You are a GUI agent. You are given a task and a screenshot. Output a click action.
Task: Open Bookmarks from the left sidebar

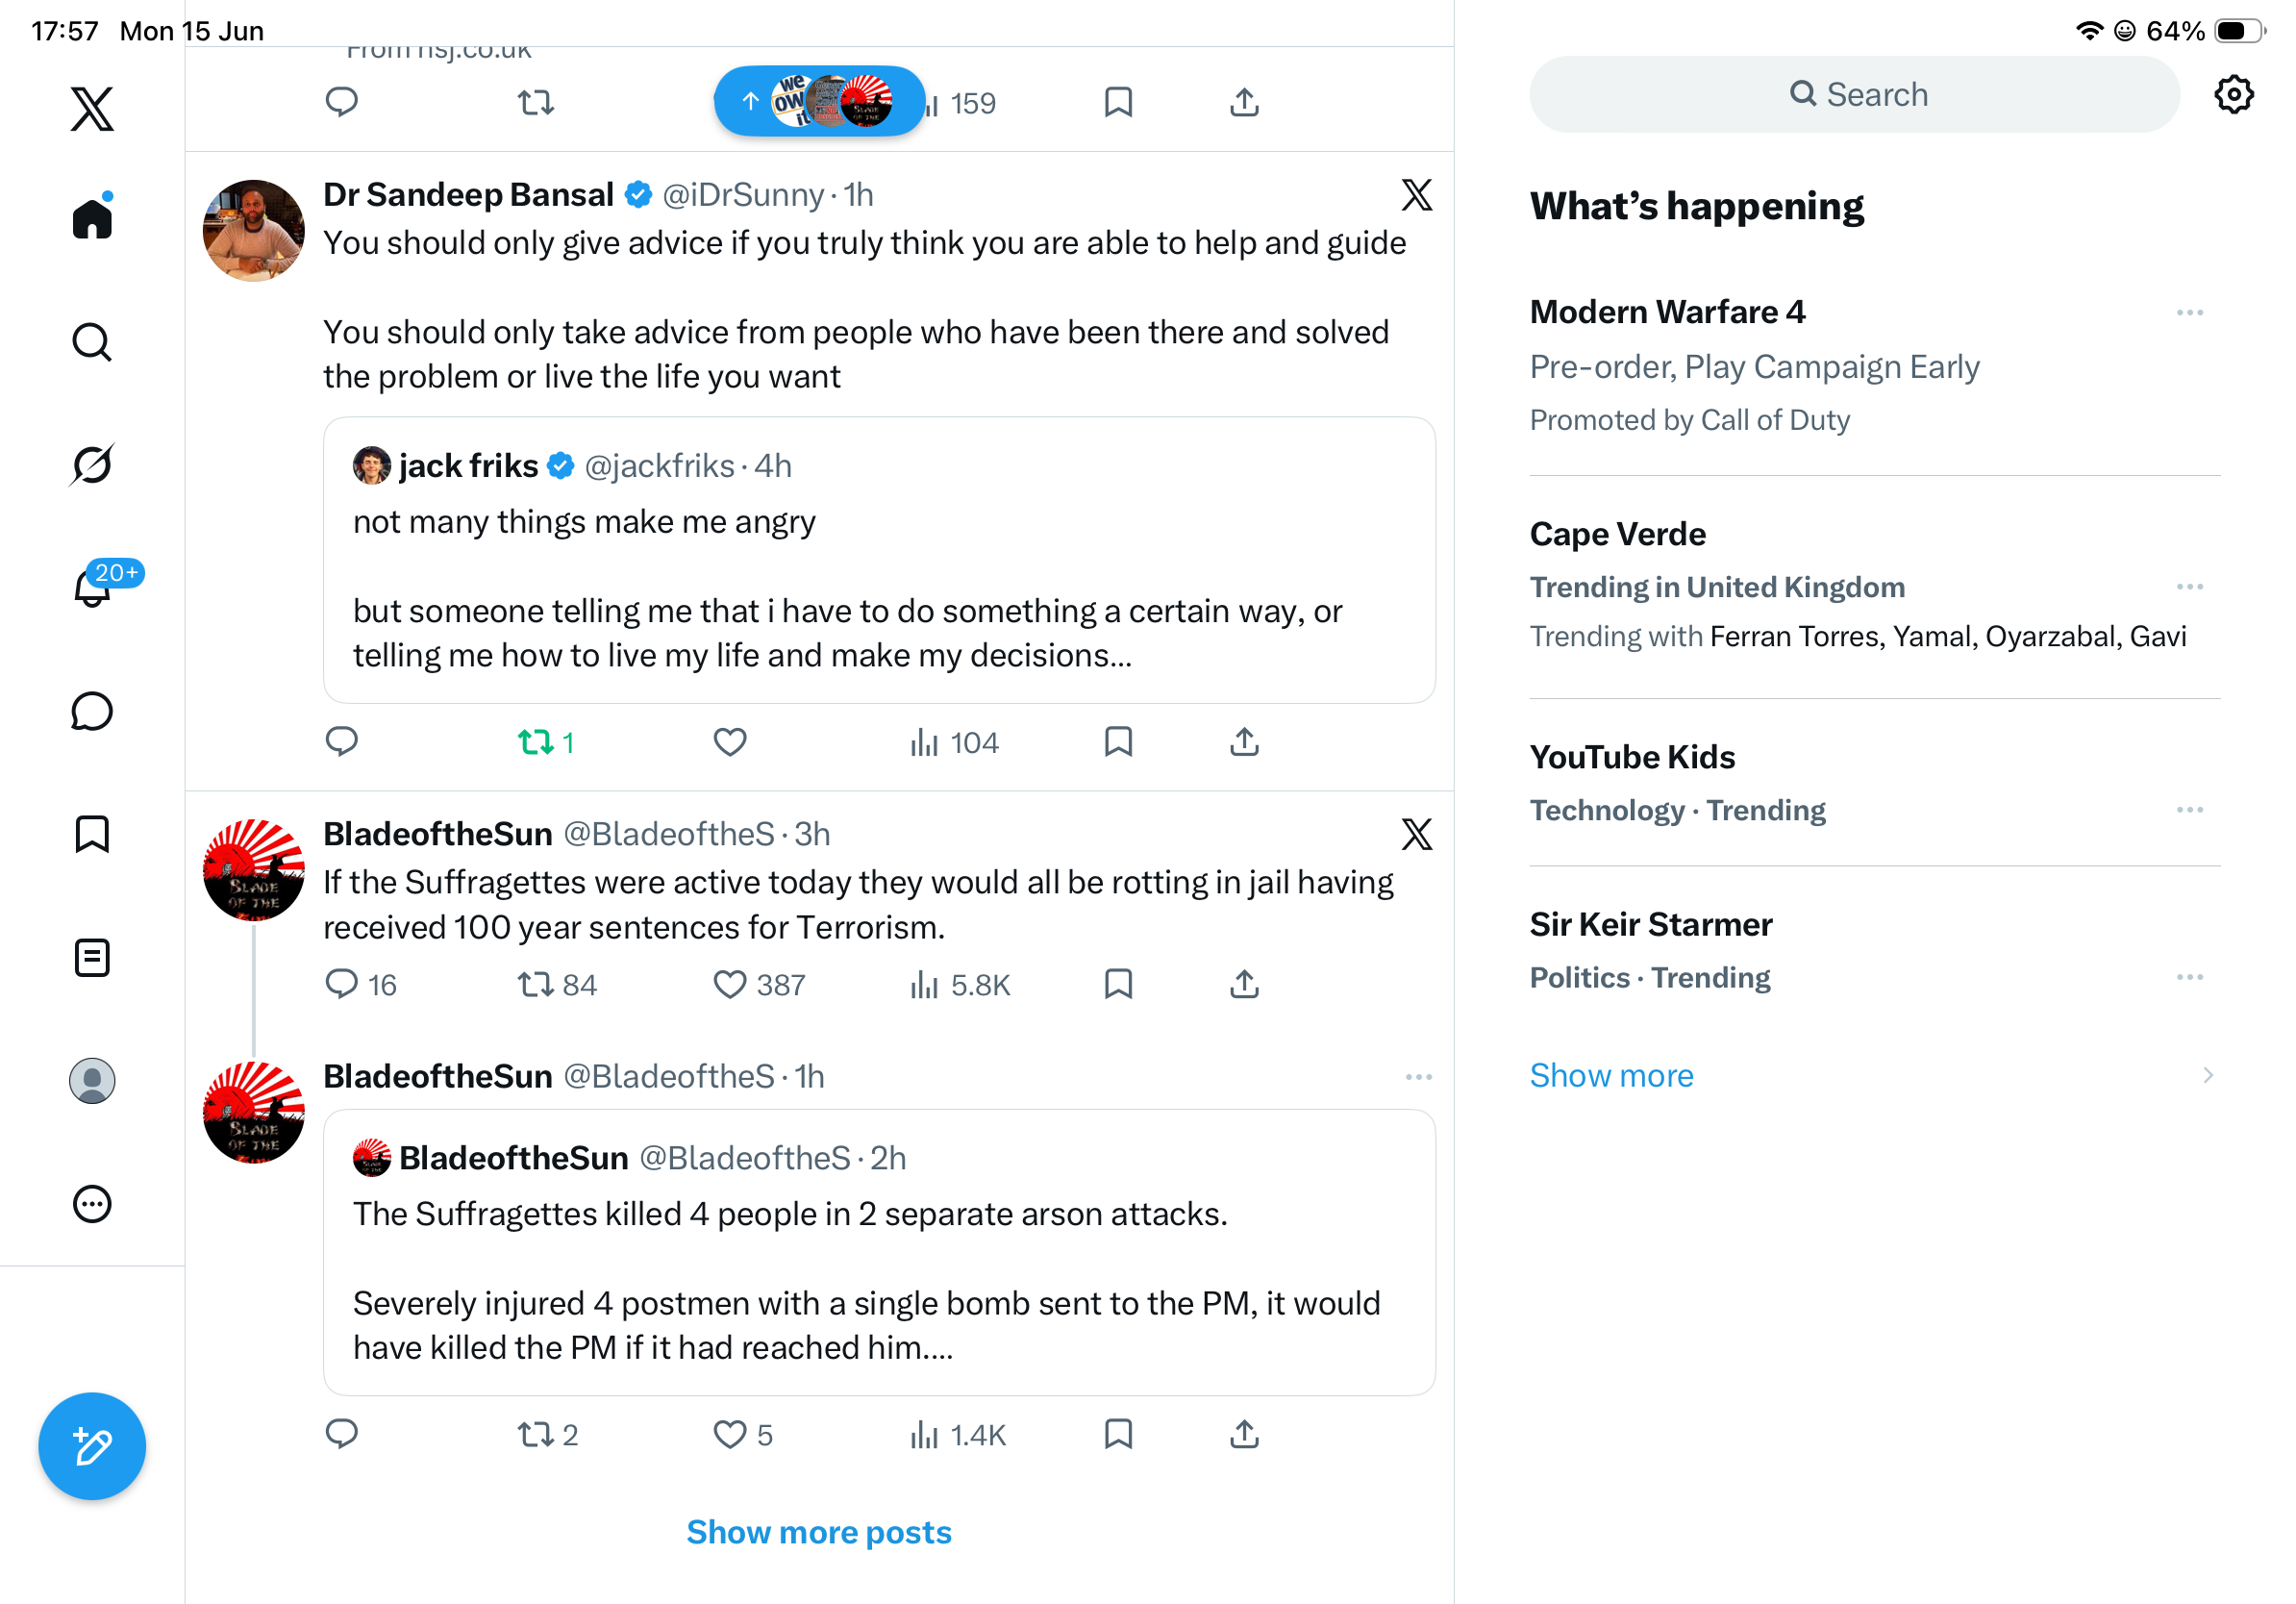tap(92, 834)
